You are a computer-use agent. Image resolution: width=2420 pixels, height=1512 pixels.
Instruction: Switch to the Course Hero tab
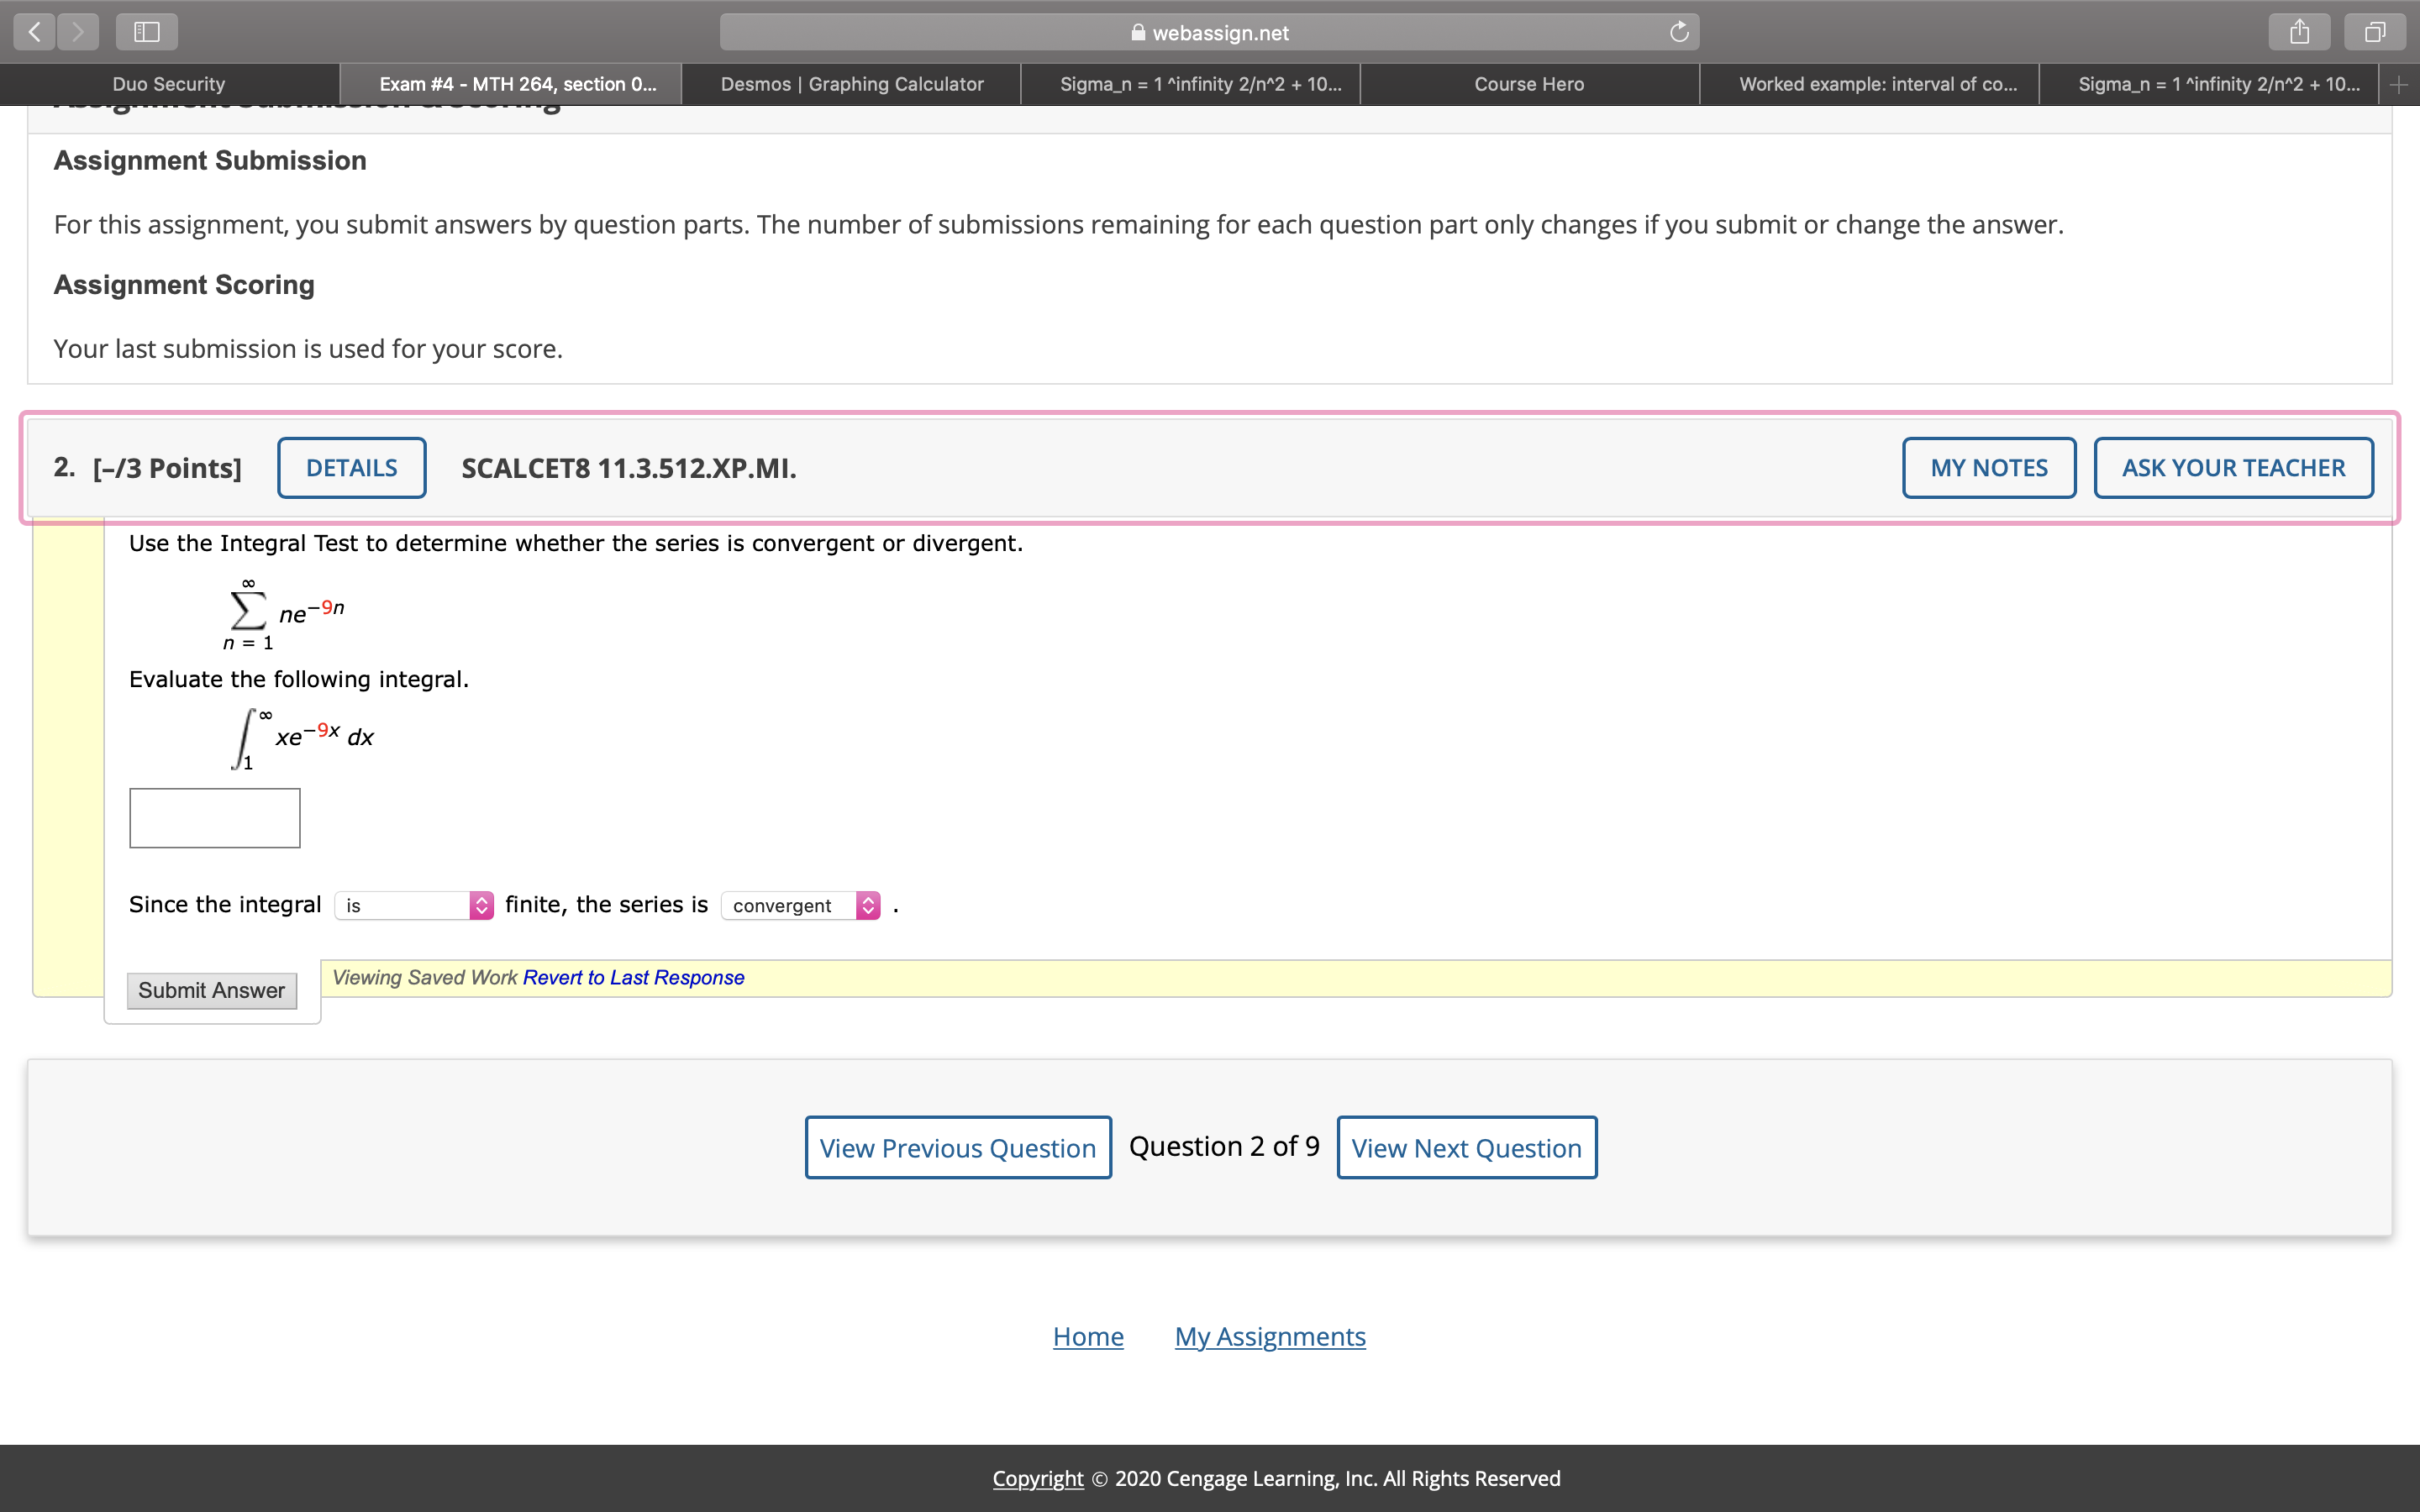[1528, 84]
